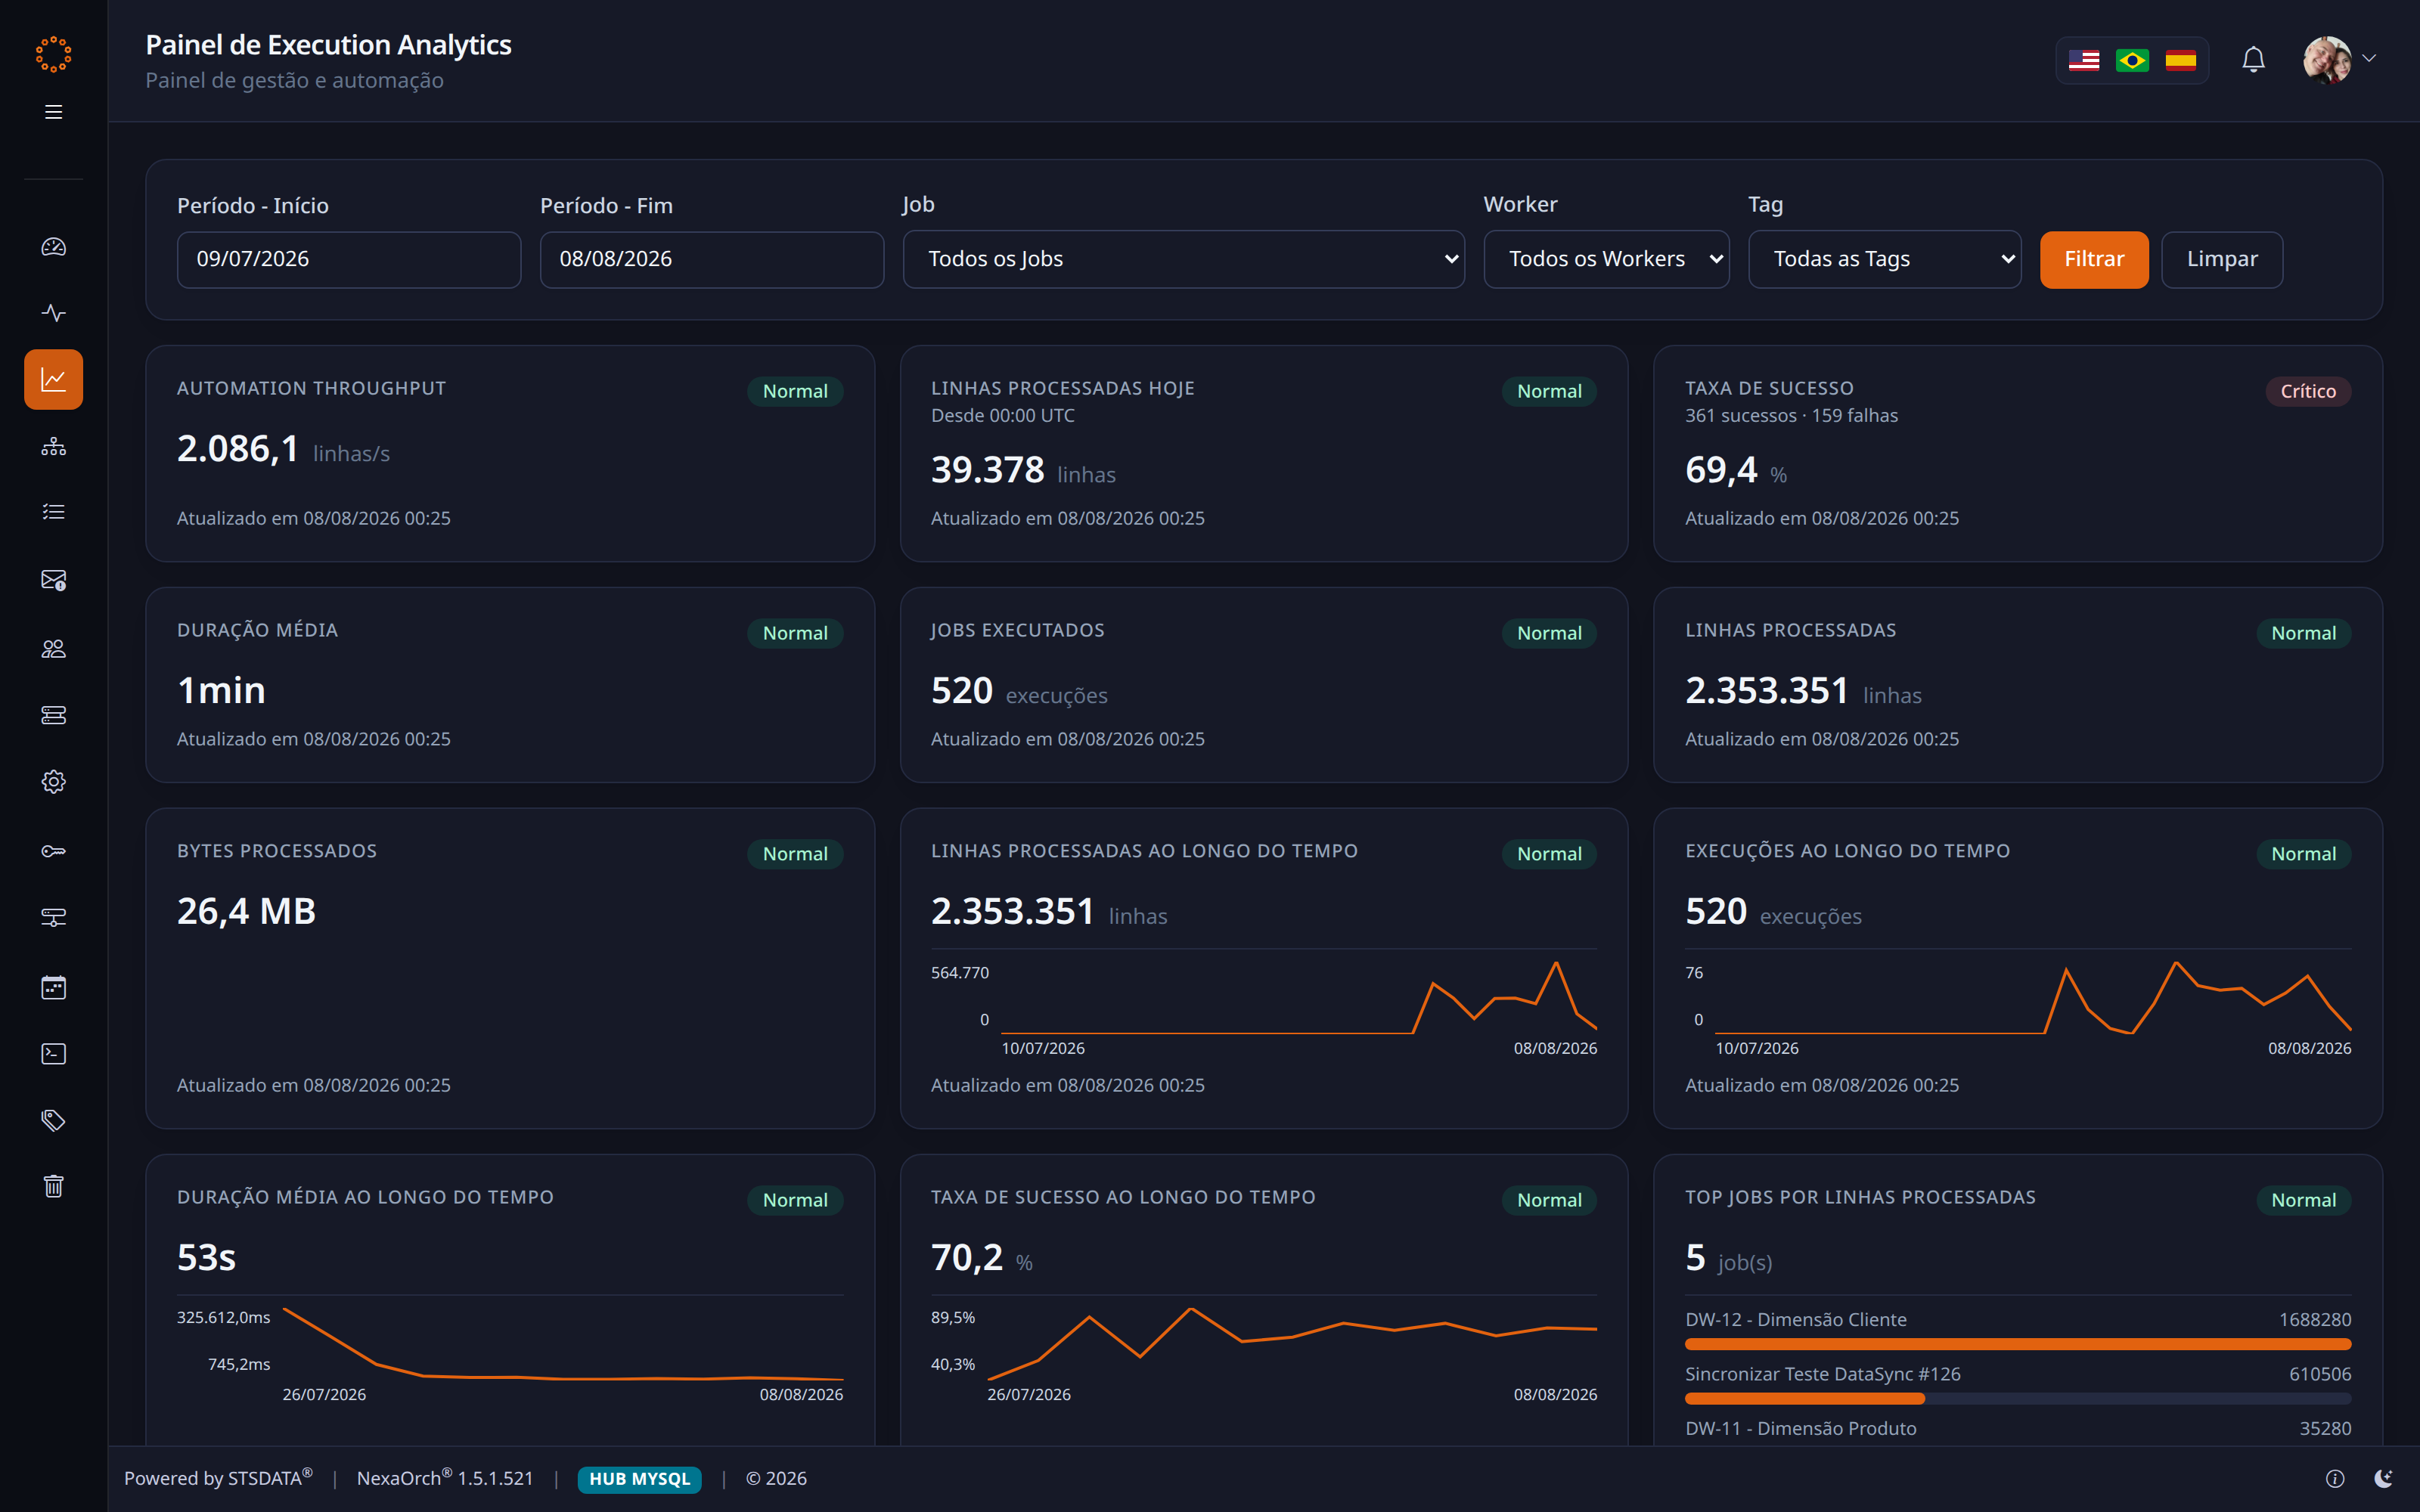Open the network server connection icon
2420x1512 pixels.
pos(54,918)
